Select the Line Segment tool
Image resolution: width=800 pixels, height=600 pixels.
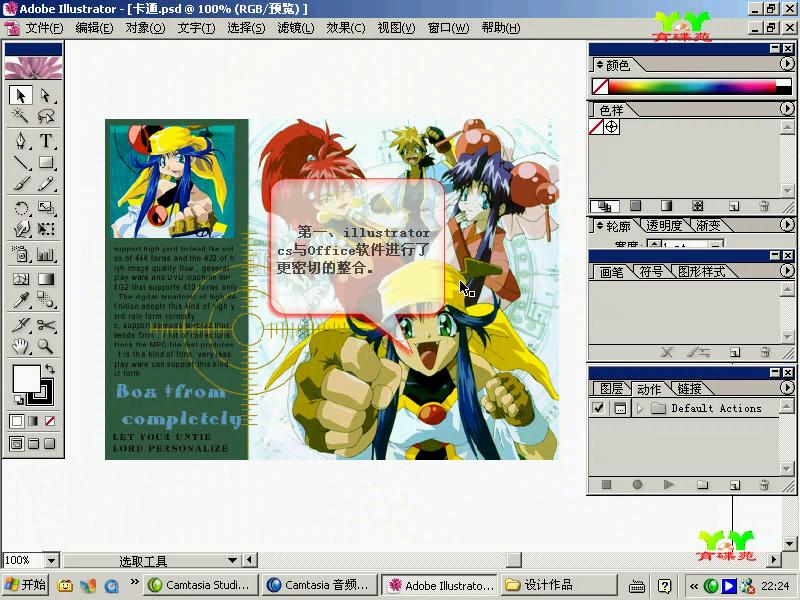[x=20, y=162]
